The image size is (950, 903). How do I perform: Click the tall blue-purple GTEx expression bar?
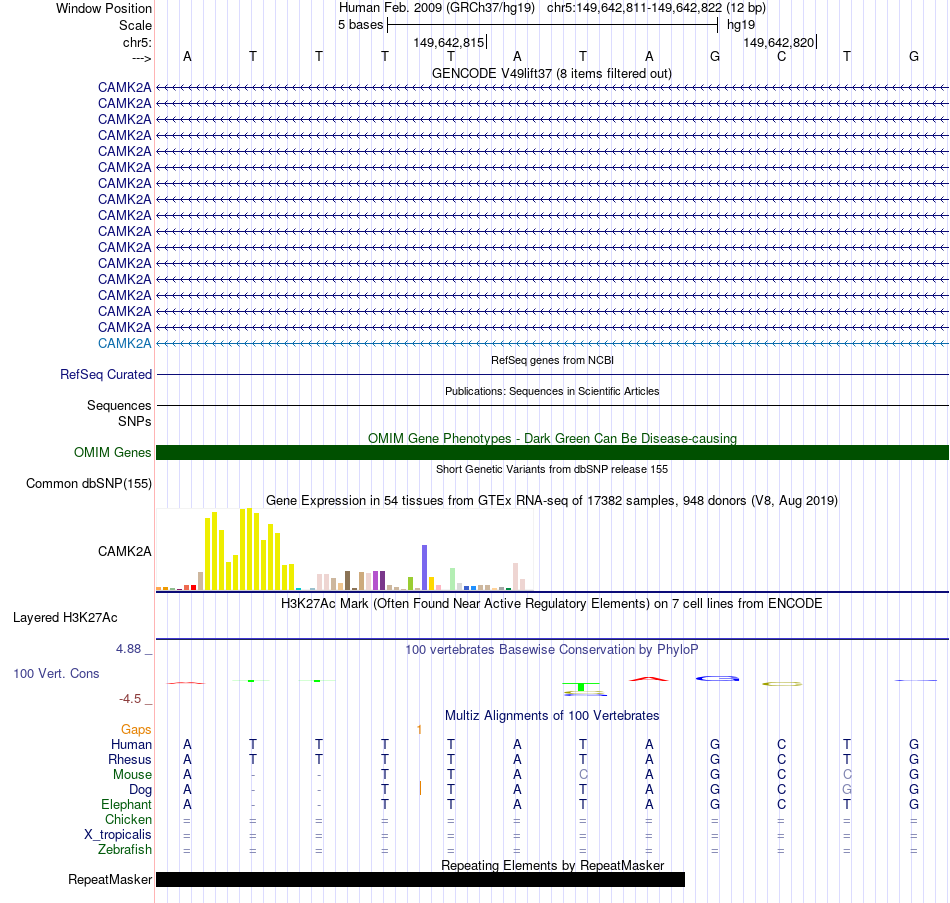tap(425, 568)
